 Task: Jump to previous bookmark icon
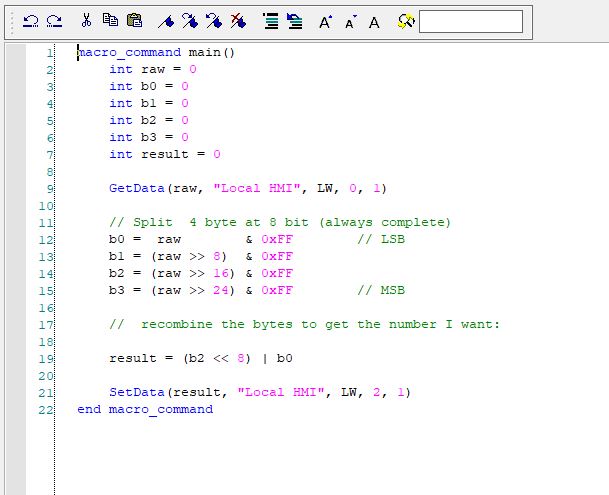click(x=212, y=21)
